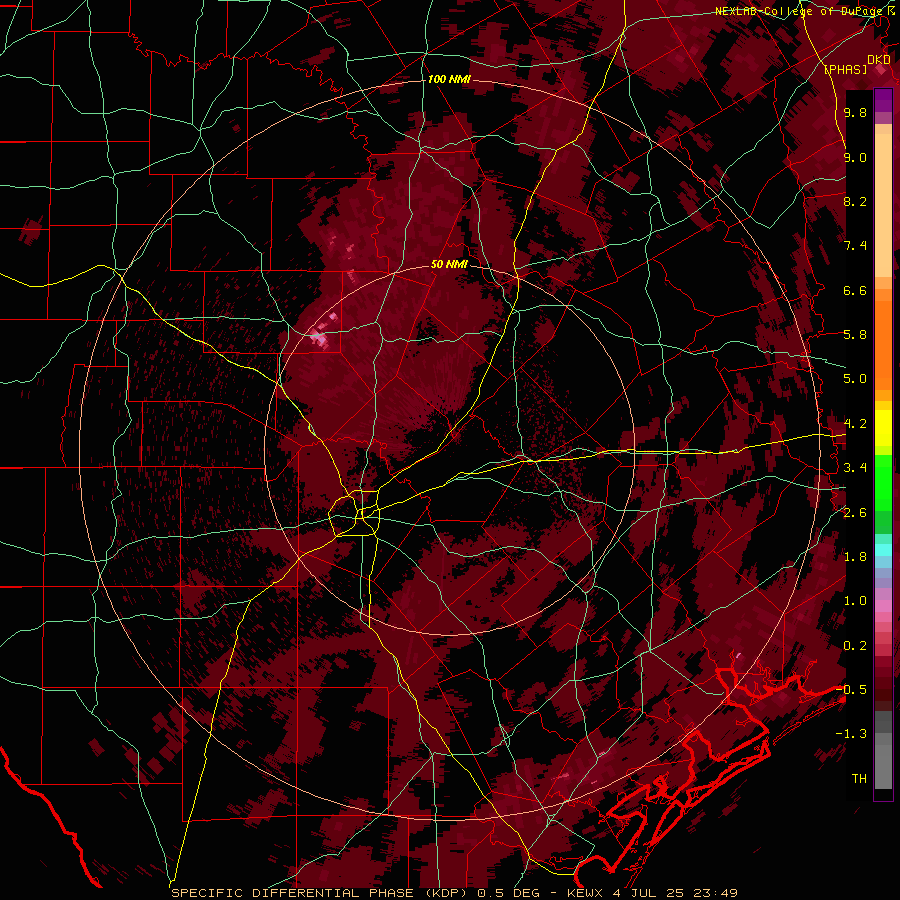This screenshot has height=900, width=900.
Task: Click the 7.4 scale value
Action: pos(855,246)
